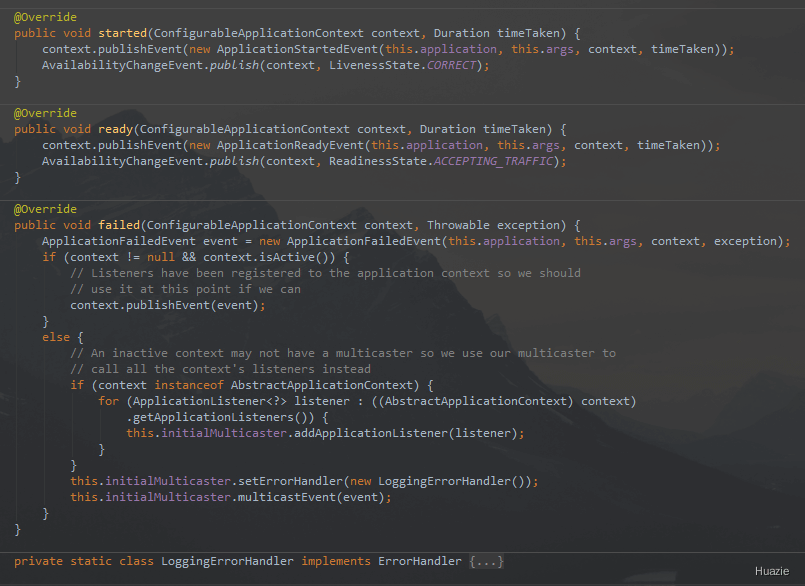Click LoggingErrorHandler in the class declaration
The image size is (805, 586).
point(227,561)
